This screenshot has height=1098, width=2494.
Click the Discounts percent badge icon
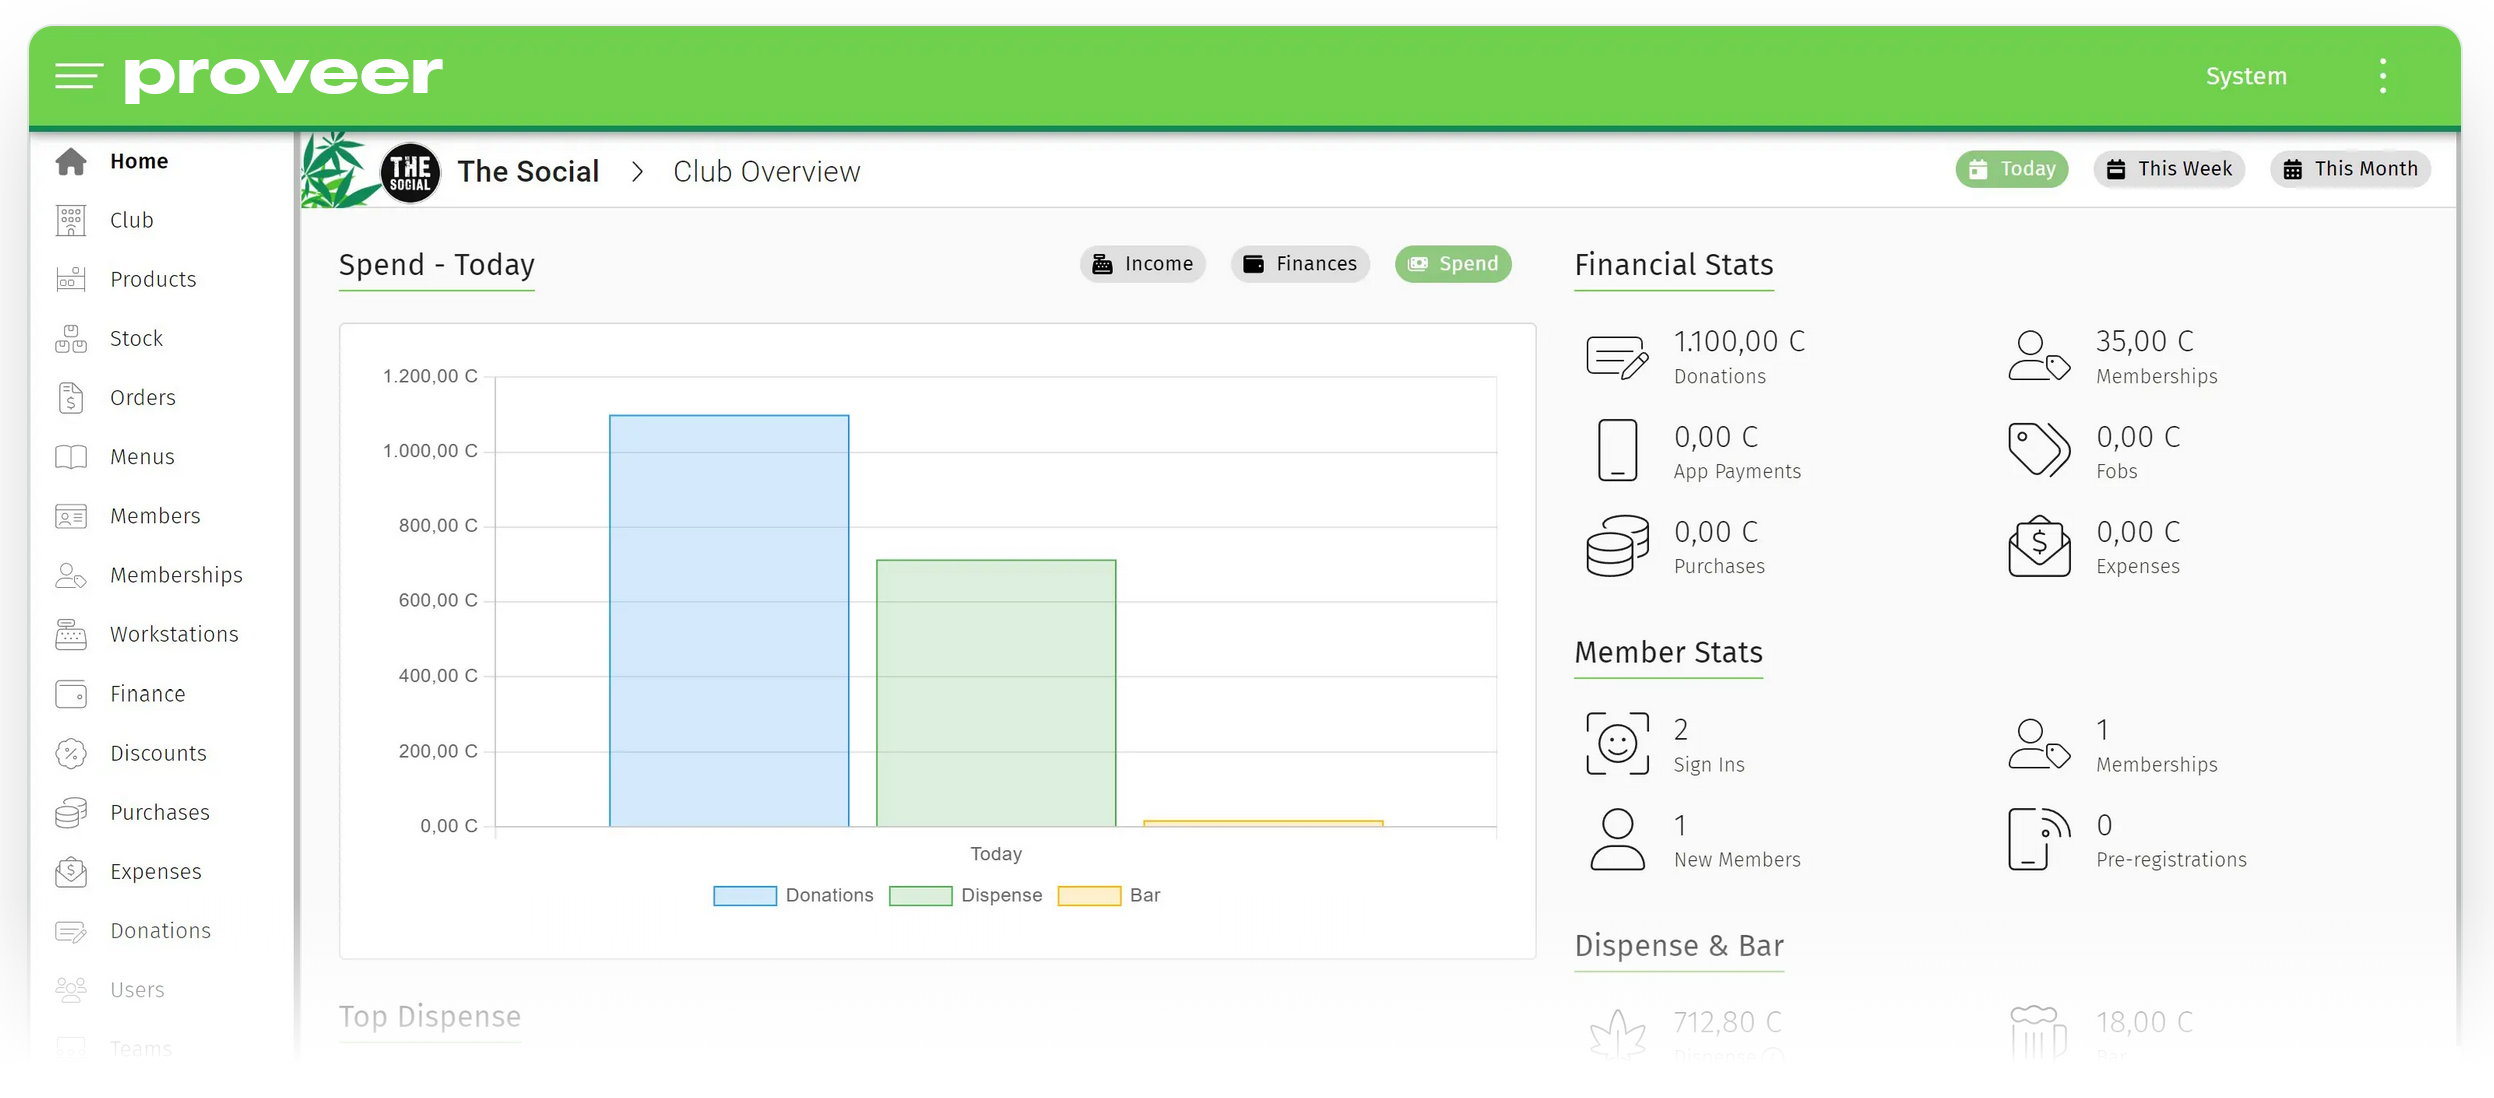pos(71,753)
